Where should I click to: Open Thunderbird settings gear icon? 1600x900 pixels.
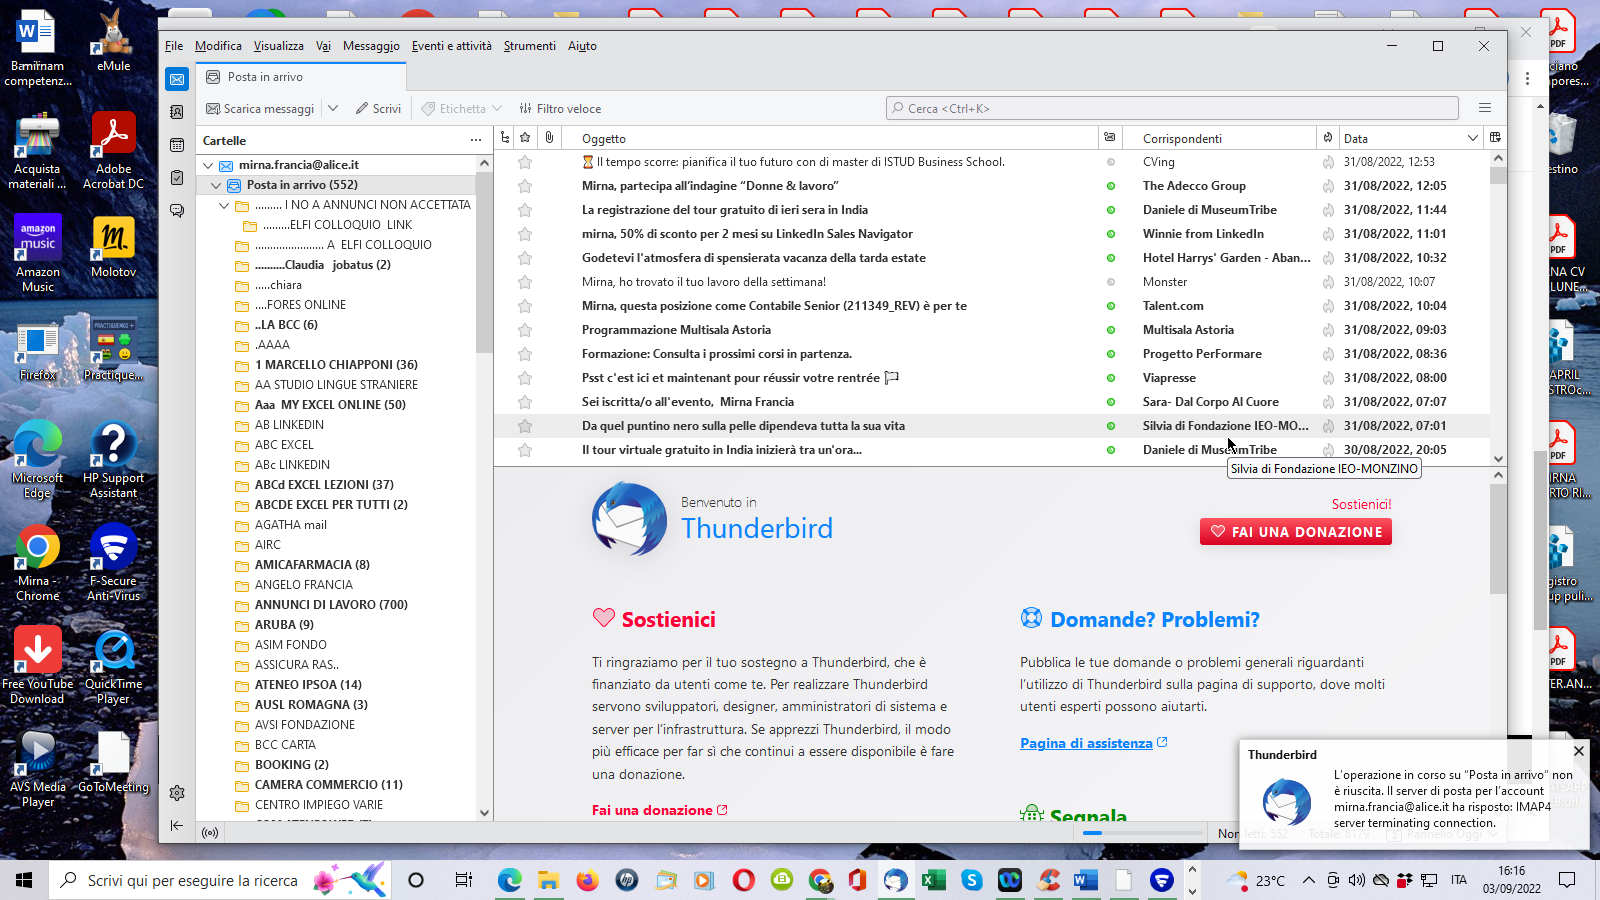click(177, 793)
